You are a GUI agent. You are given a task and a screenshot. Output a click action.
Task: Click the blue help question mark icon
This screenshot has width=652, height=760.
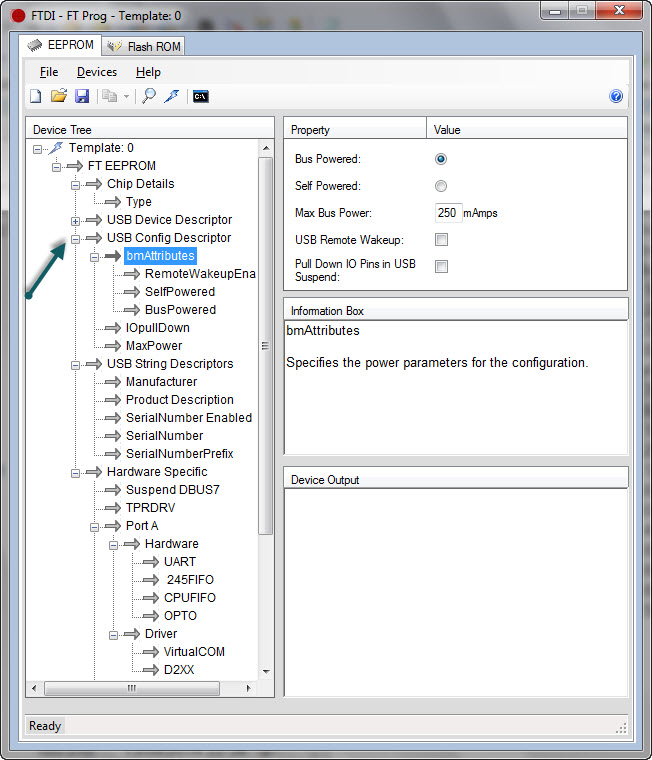point(616,96)
